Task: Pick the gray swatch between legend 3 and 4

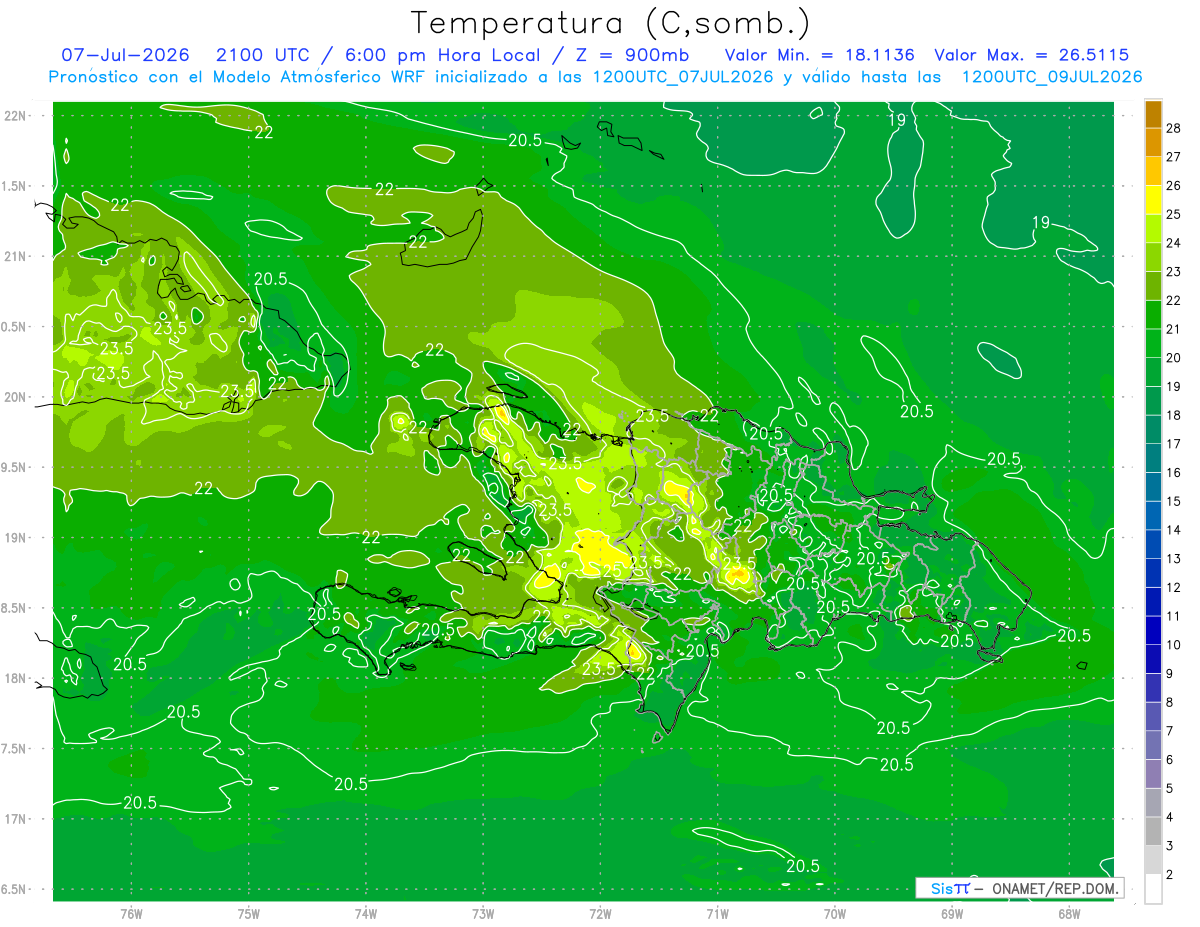Action: tap(1153, 832)
